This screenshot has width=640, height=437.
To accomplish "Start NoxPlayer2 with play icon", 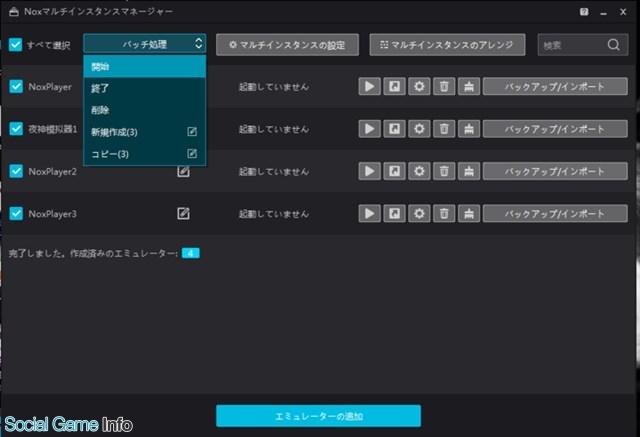I will (369, 171).
